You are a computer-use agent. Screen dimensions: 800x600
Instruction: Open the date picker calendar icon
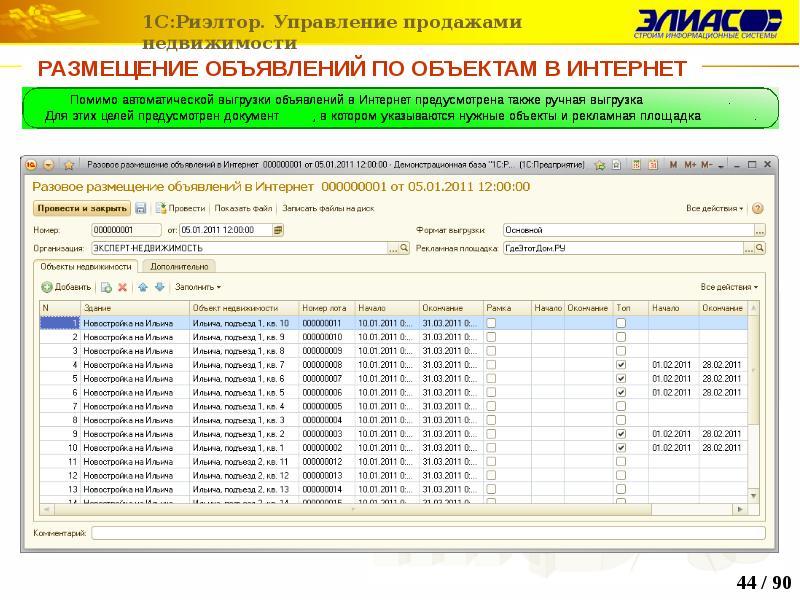(278, 230)
